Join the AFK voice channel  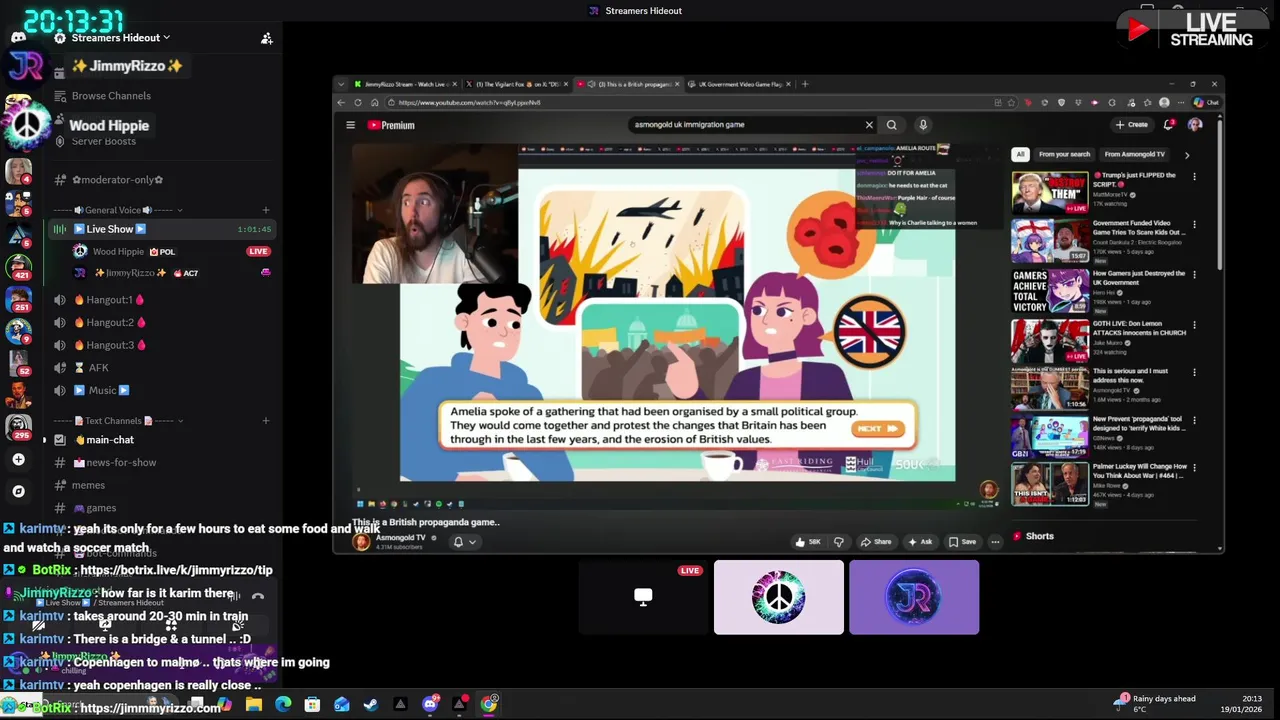98,368
